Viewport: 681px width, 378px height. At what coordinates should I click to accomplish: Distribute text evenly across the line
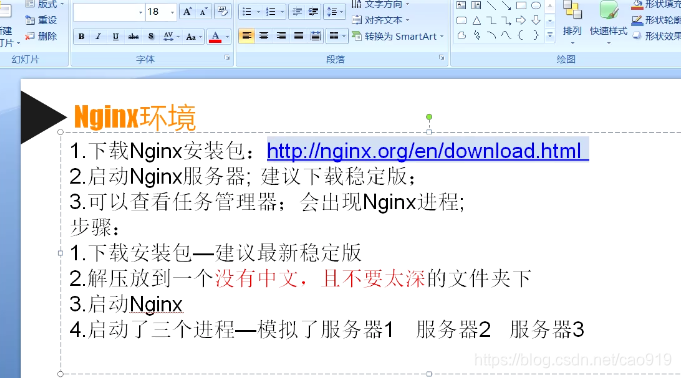click(x=316, y=36)
